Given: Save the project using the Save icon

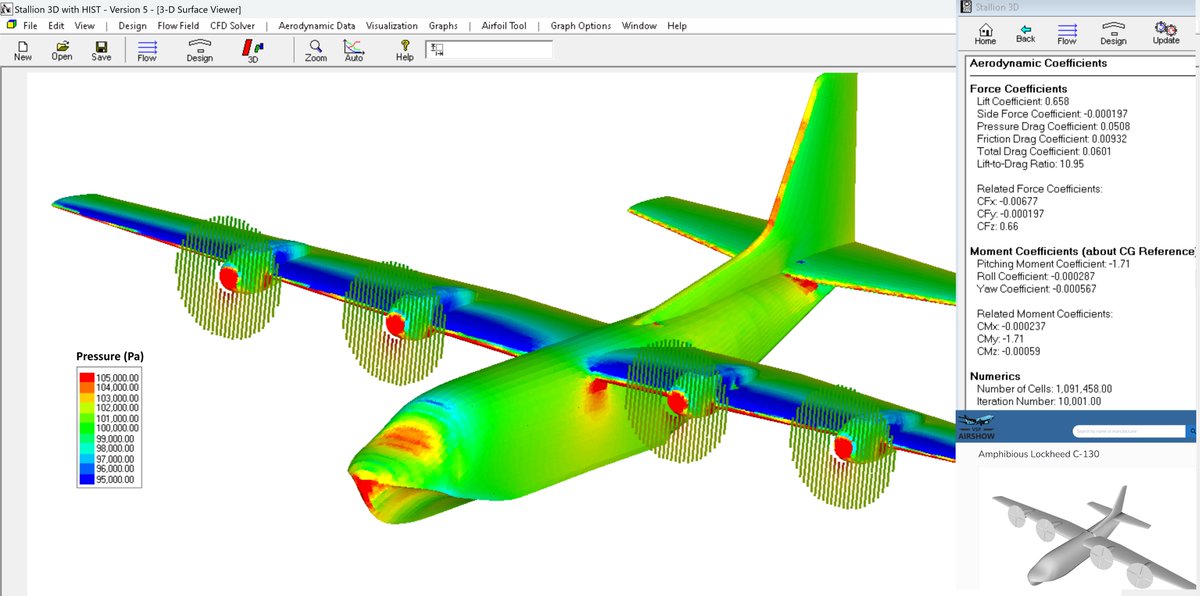Looking at the screenshot, I should pyautogui.click(x=100, y=49).
